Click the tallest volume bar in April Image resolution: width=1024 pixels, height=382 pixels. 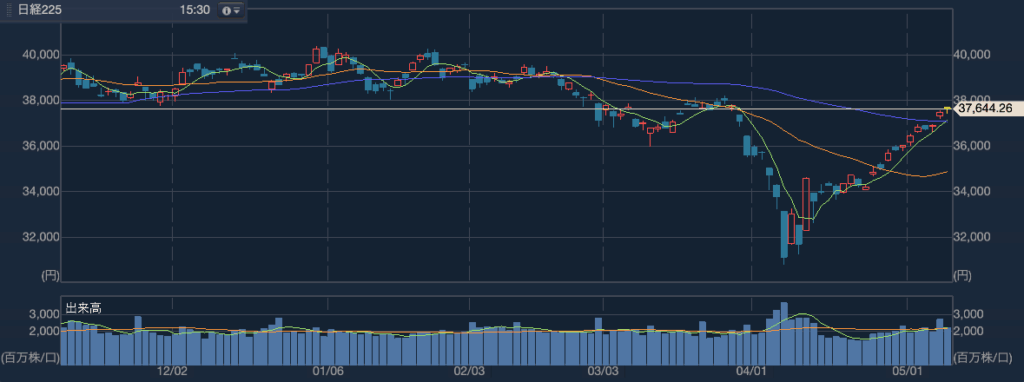(784, 334)
